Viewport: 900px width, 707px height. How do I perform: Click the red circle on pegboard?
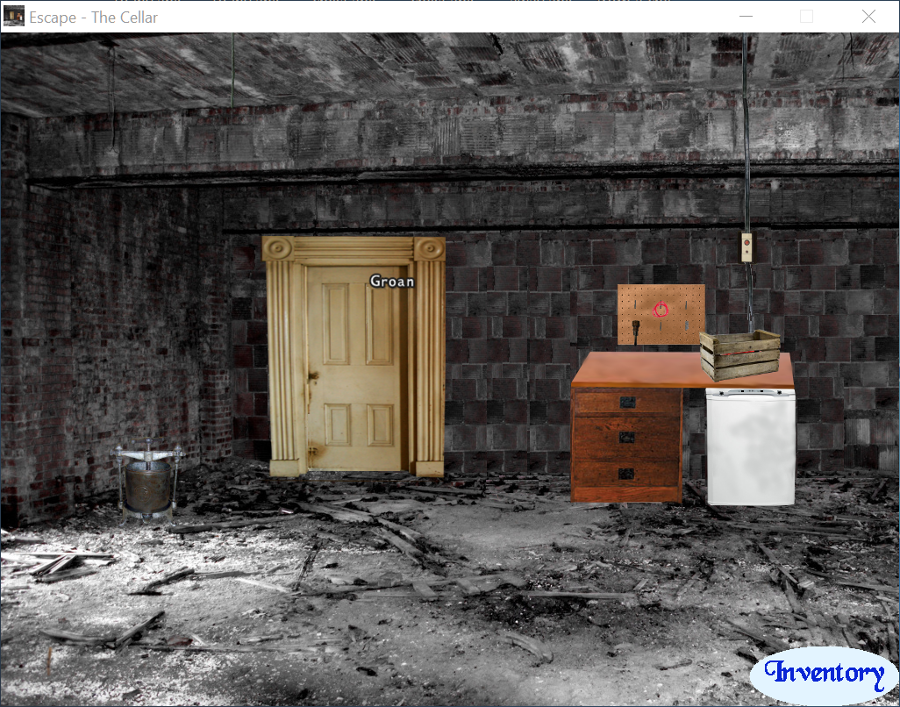(x=661, y=310)
